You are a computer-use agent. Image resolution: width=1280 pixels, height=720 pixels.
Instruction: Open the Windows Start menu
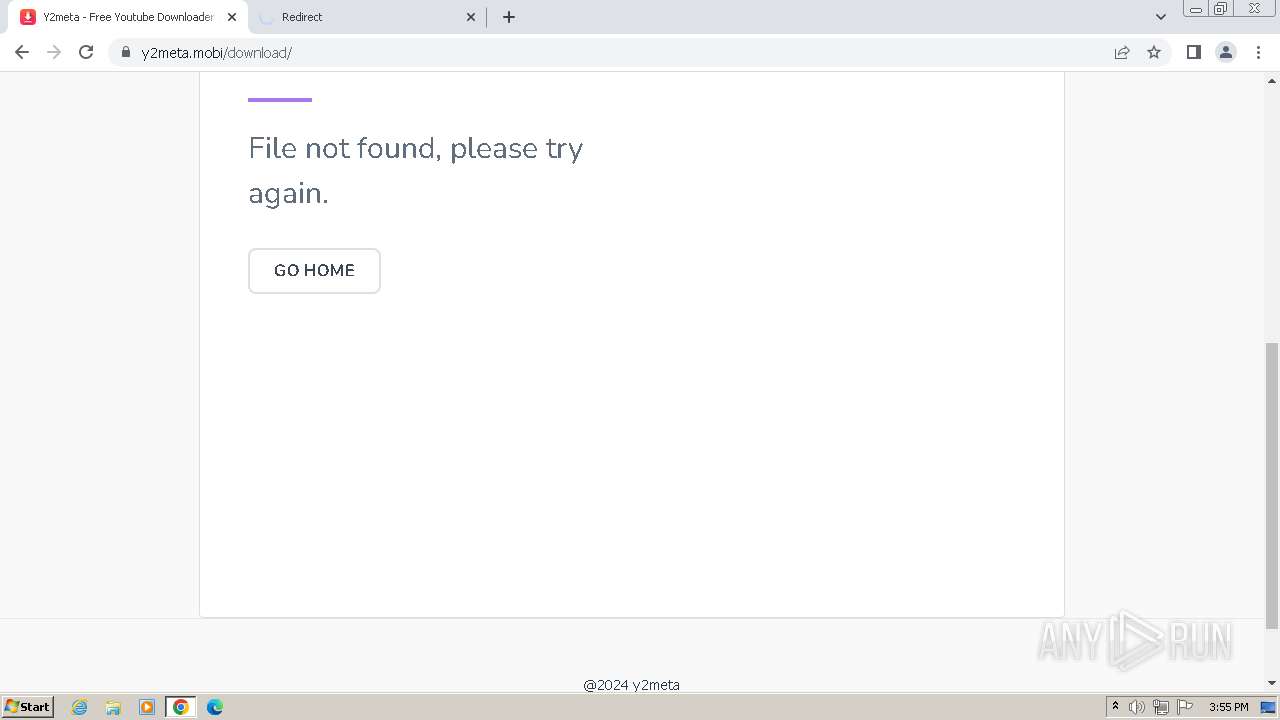(28, 707)
